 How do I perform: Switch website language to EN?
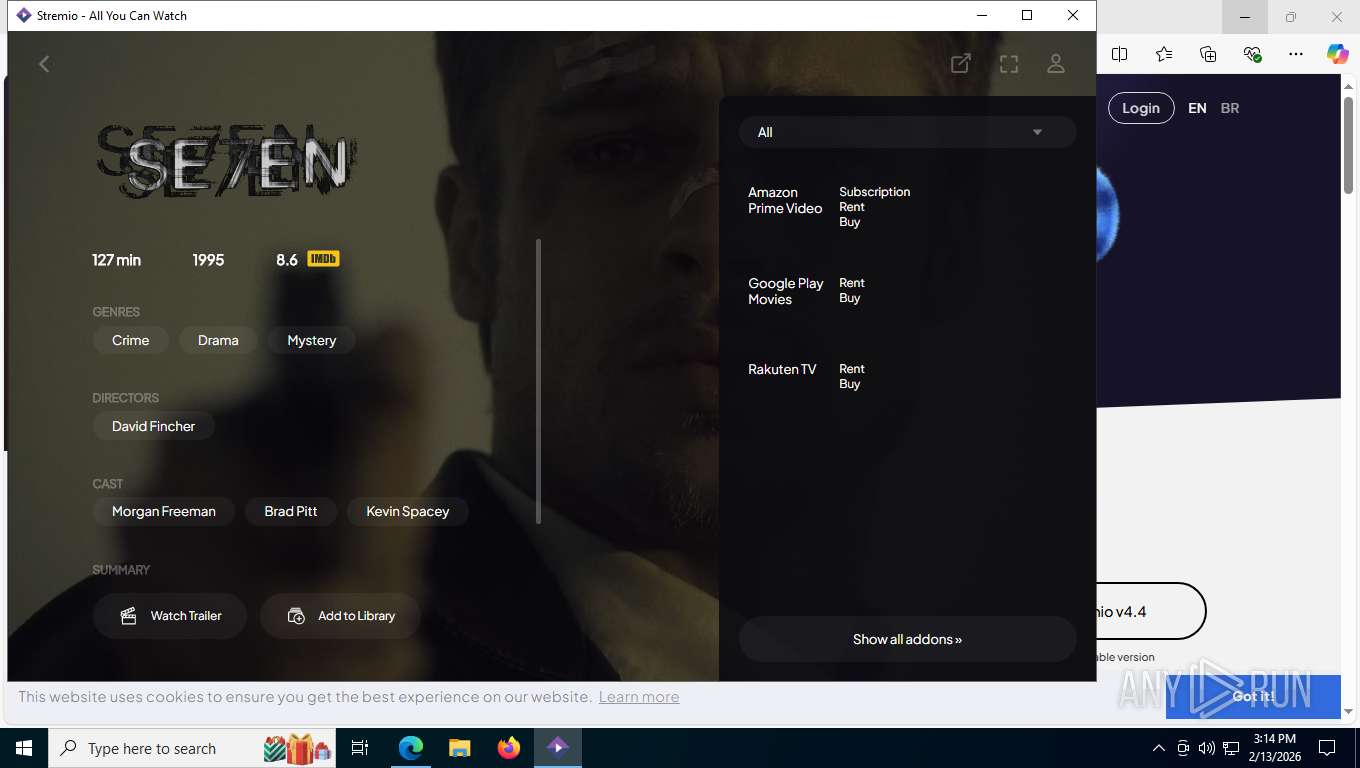pyautogui.click(x=1197, y=108)
